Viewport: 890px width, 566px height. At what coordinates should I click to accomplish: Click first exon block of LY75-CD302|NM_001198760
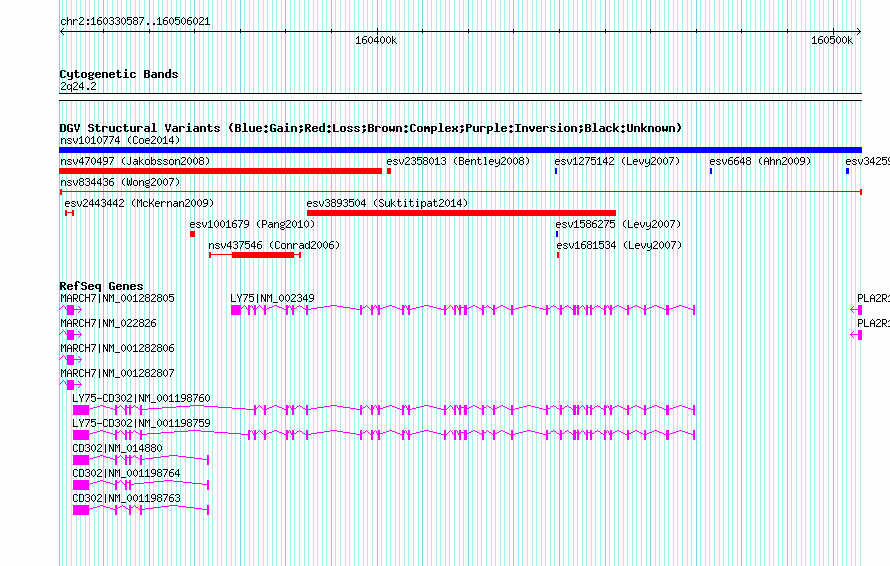tap(81, 410)
